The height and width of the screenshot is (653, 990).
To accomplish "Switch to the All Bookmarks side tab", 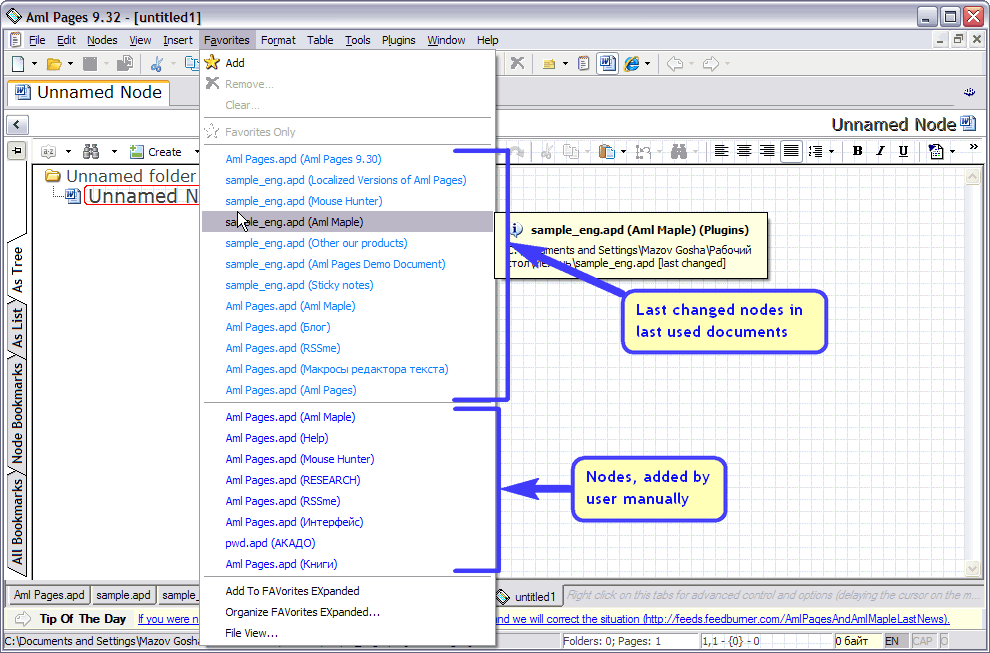I will [x=17, y=523].
